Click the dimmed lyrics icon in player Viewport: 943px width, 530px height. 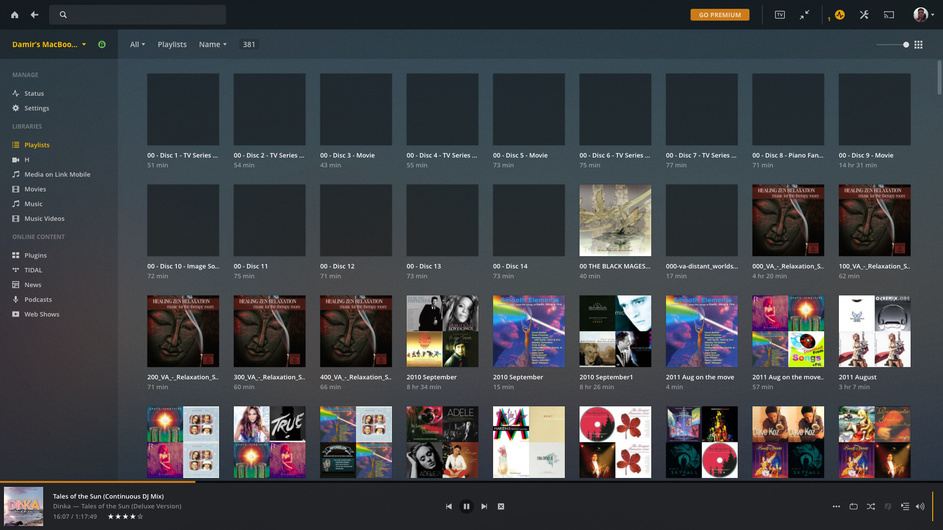tap(888, 507)
